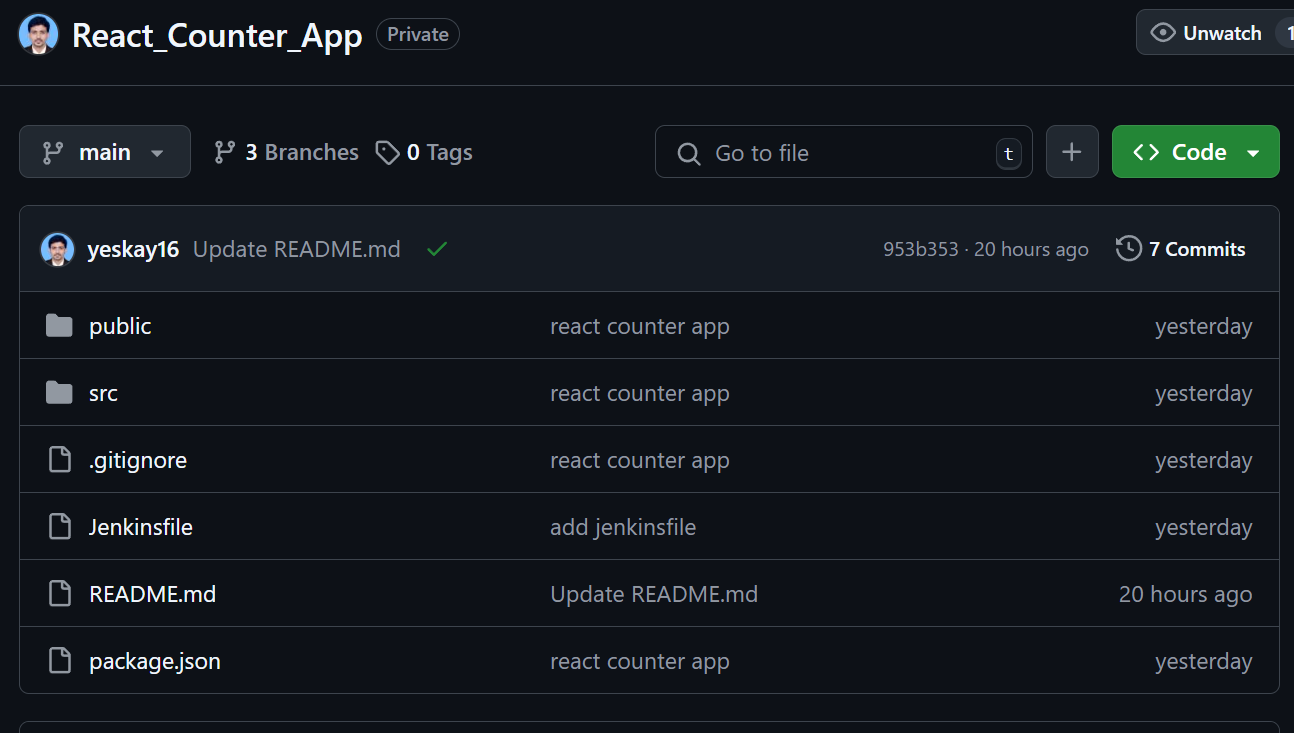The height and width of the screenshot is (733, 1294).
Task: Click the tag icon beside 0 Tags
Action: 388,151
